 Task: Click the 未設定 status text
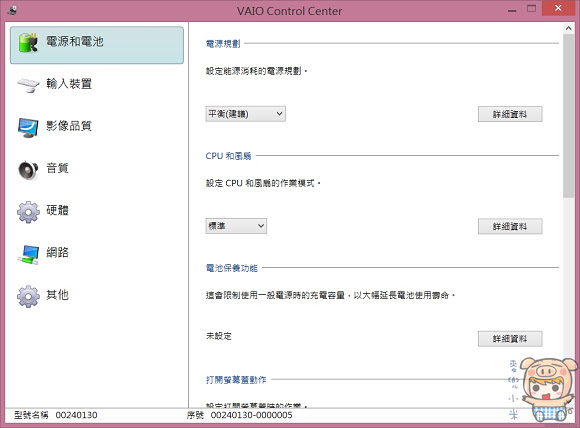click(x=219, y=336)
